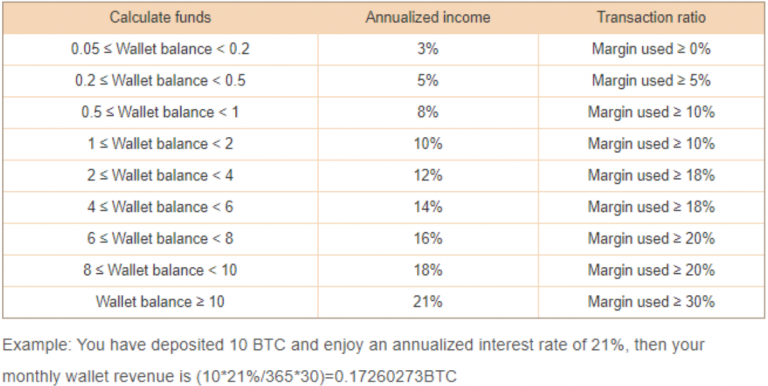
Task: Select the 0.05 ≤ Wallet balance < 0.2 cell
Action: pyautogui.click(x=160, y=49)
